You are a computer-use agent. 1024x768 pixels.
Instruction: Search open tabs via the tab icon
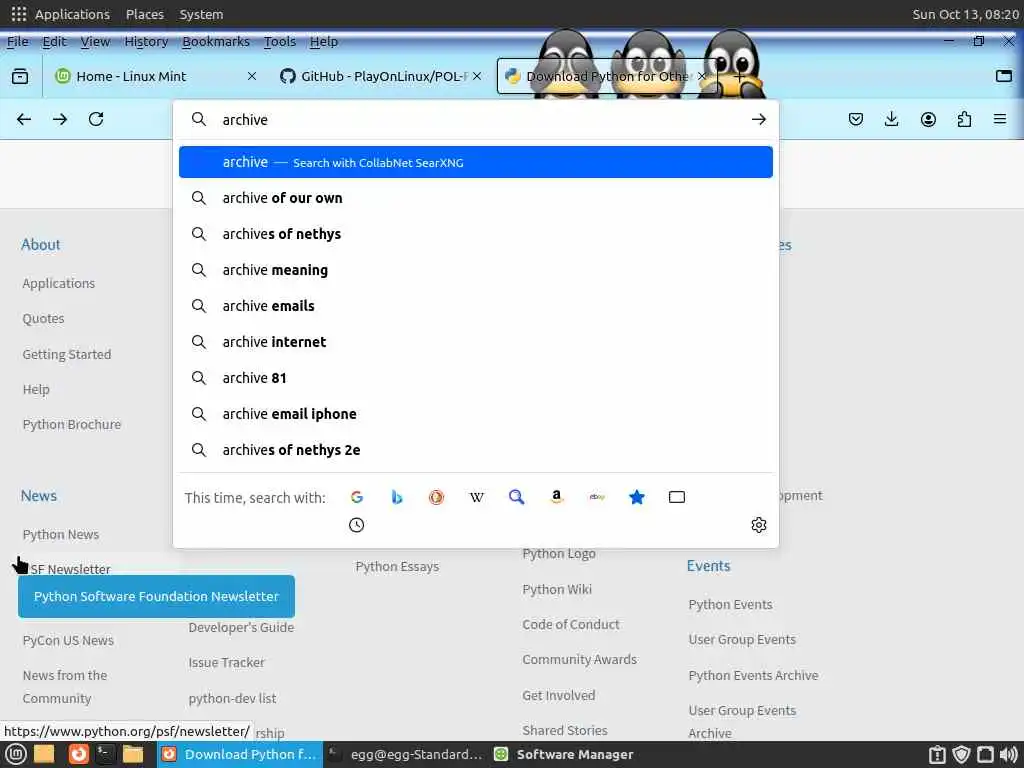pyautogui.click(x=677, y=497)
